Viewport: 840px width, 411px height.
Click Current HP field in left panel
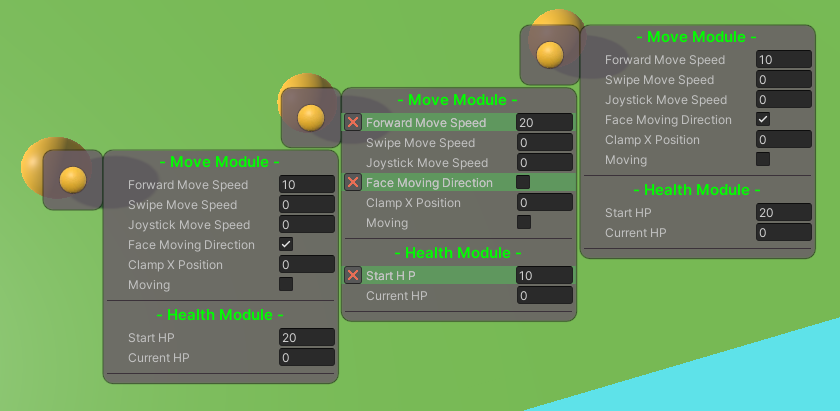pyautogui.click(x=307, y=357)
